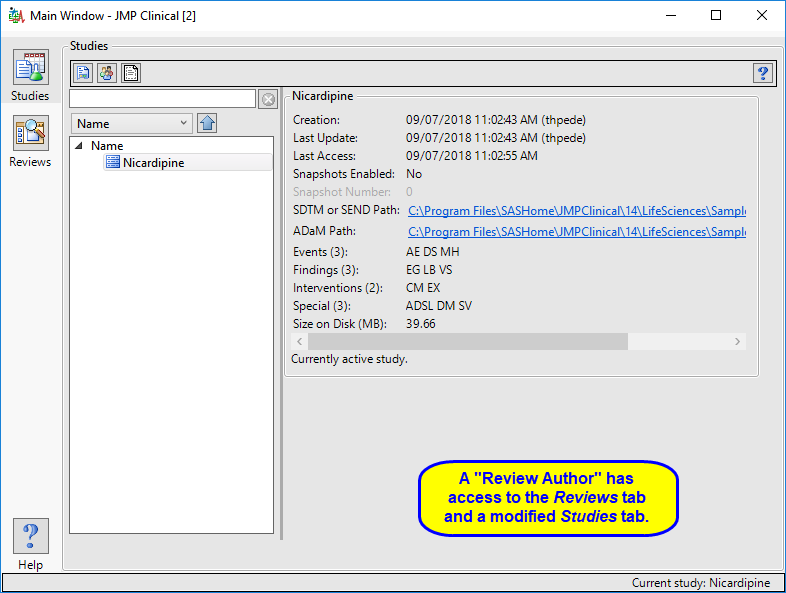Focus the study search text field
The image size is (786, 593).
pyautogui.click(x=162, y=99)
